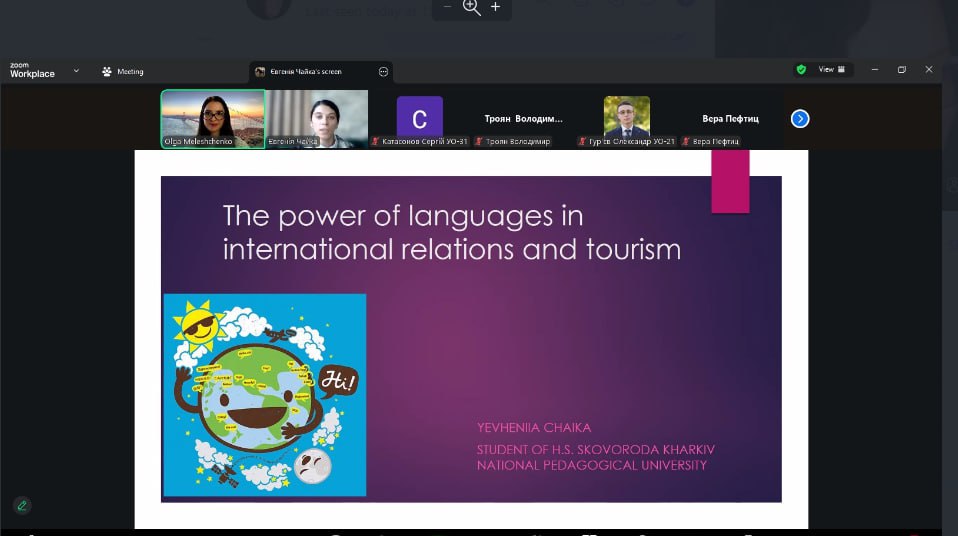Image resolution: width=958 pixels, height=536 pixels.
Task: Click the Zoom Workplace logo
Action: (32, 71)
